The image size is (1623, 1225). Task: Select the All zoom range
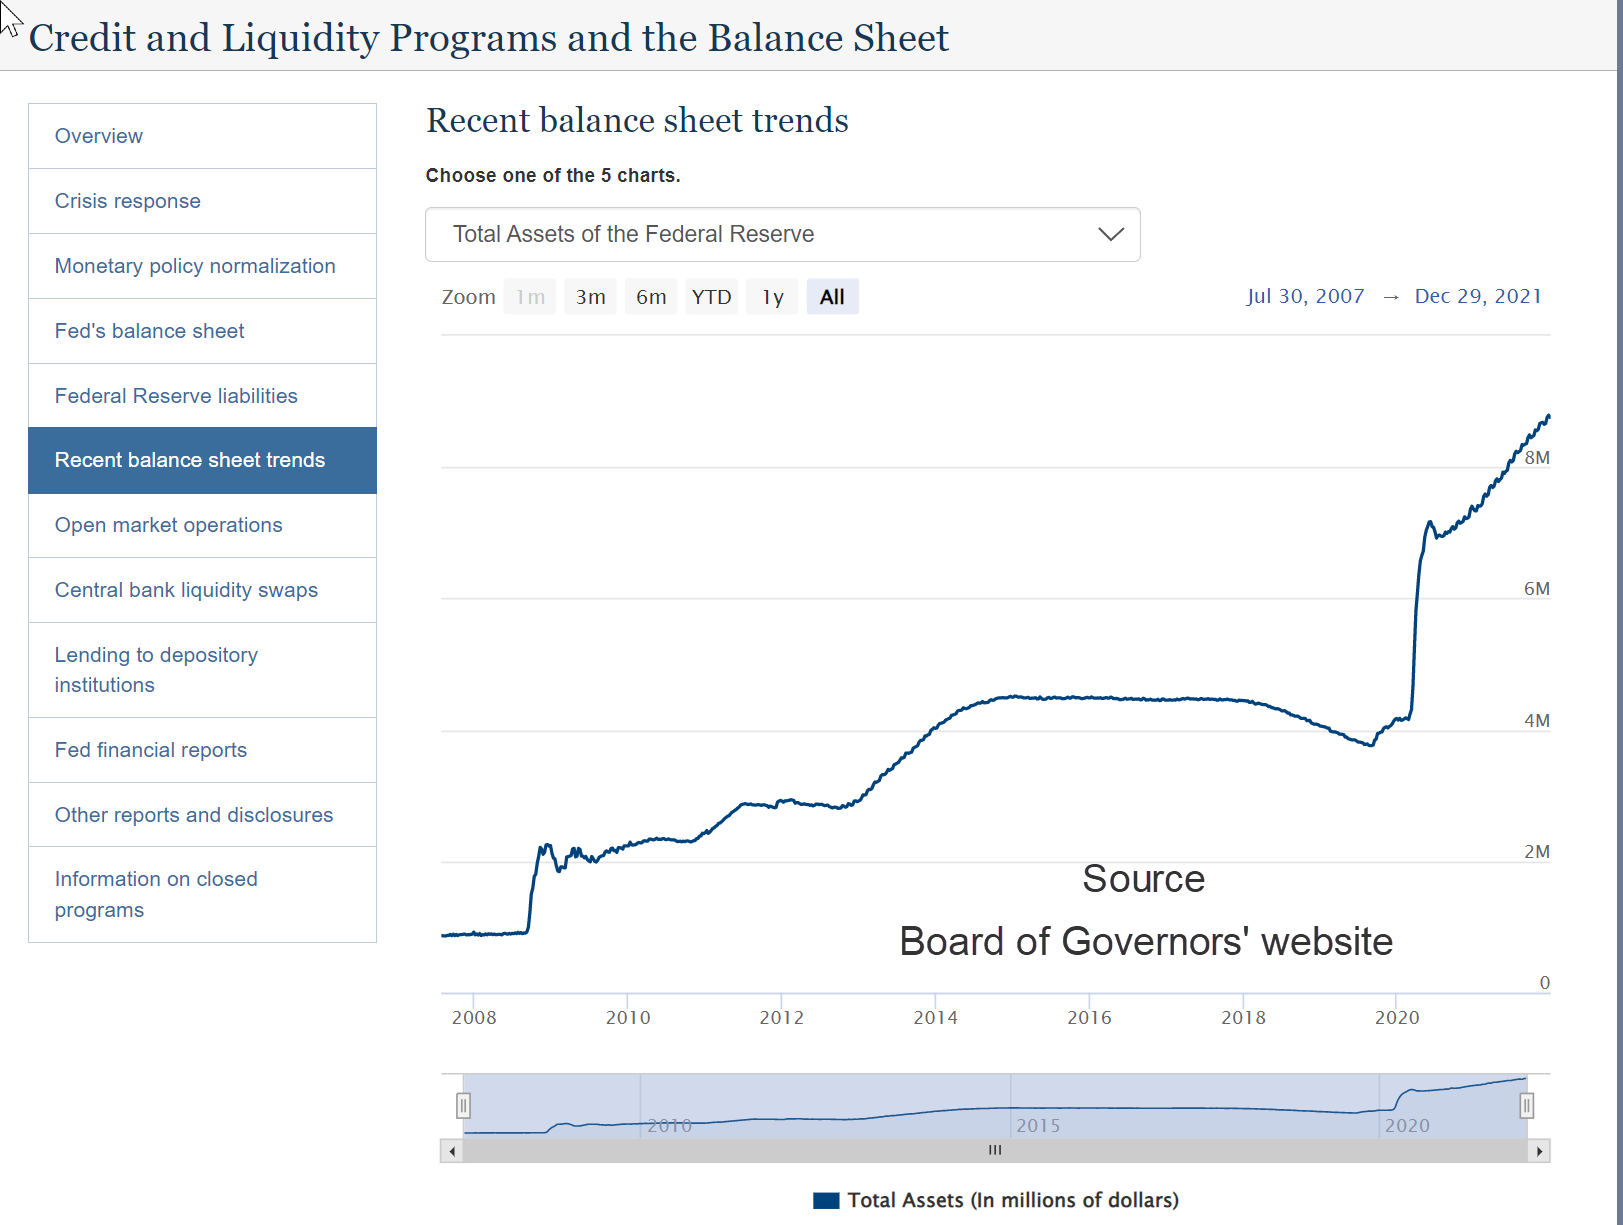pos(832,297)
